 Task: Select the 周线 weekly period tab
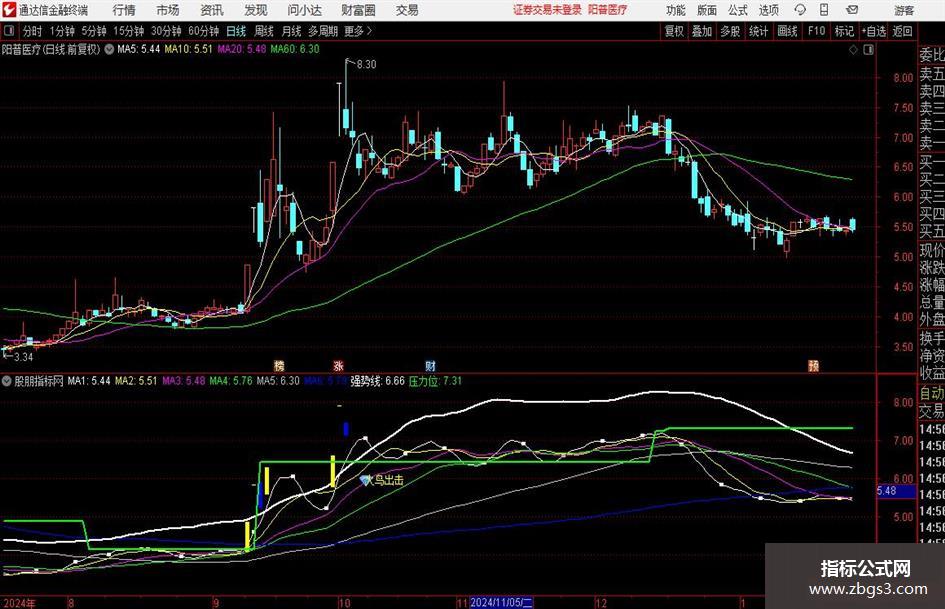(x=264, y=31)
